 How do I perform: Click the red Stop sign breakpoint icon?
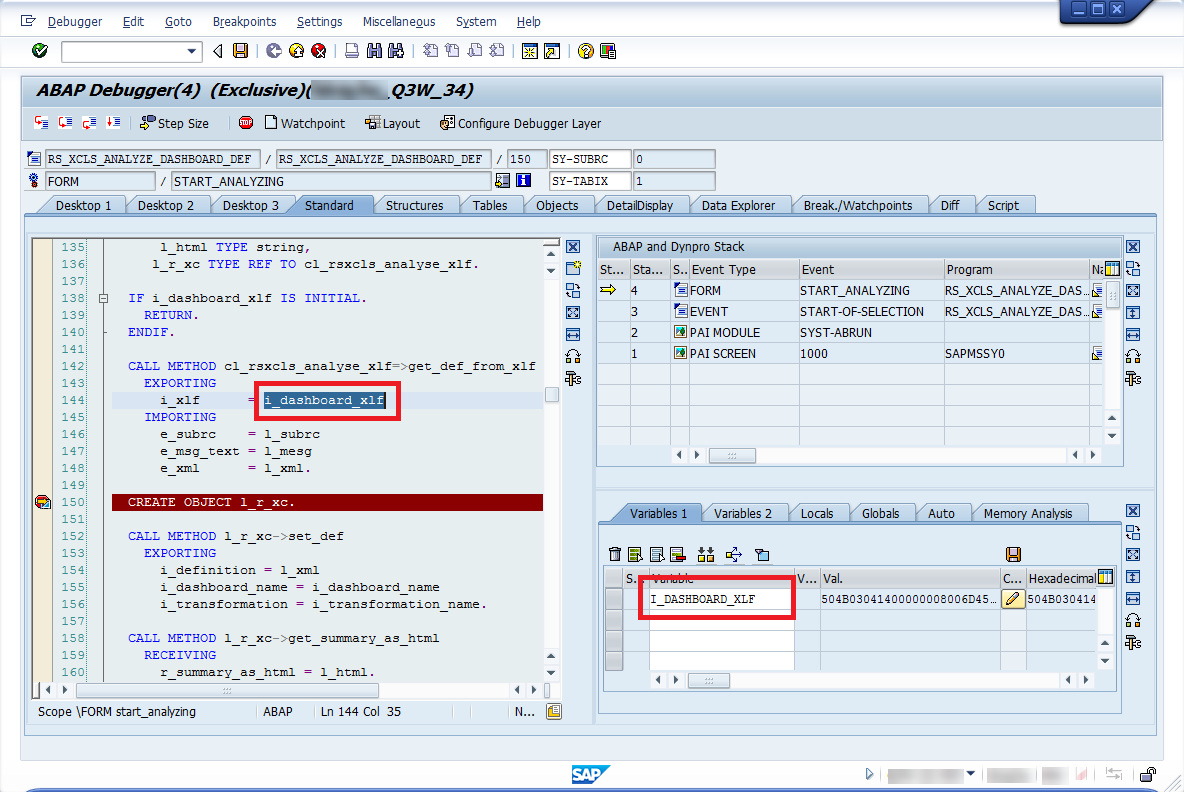(x=246, y=122)
